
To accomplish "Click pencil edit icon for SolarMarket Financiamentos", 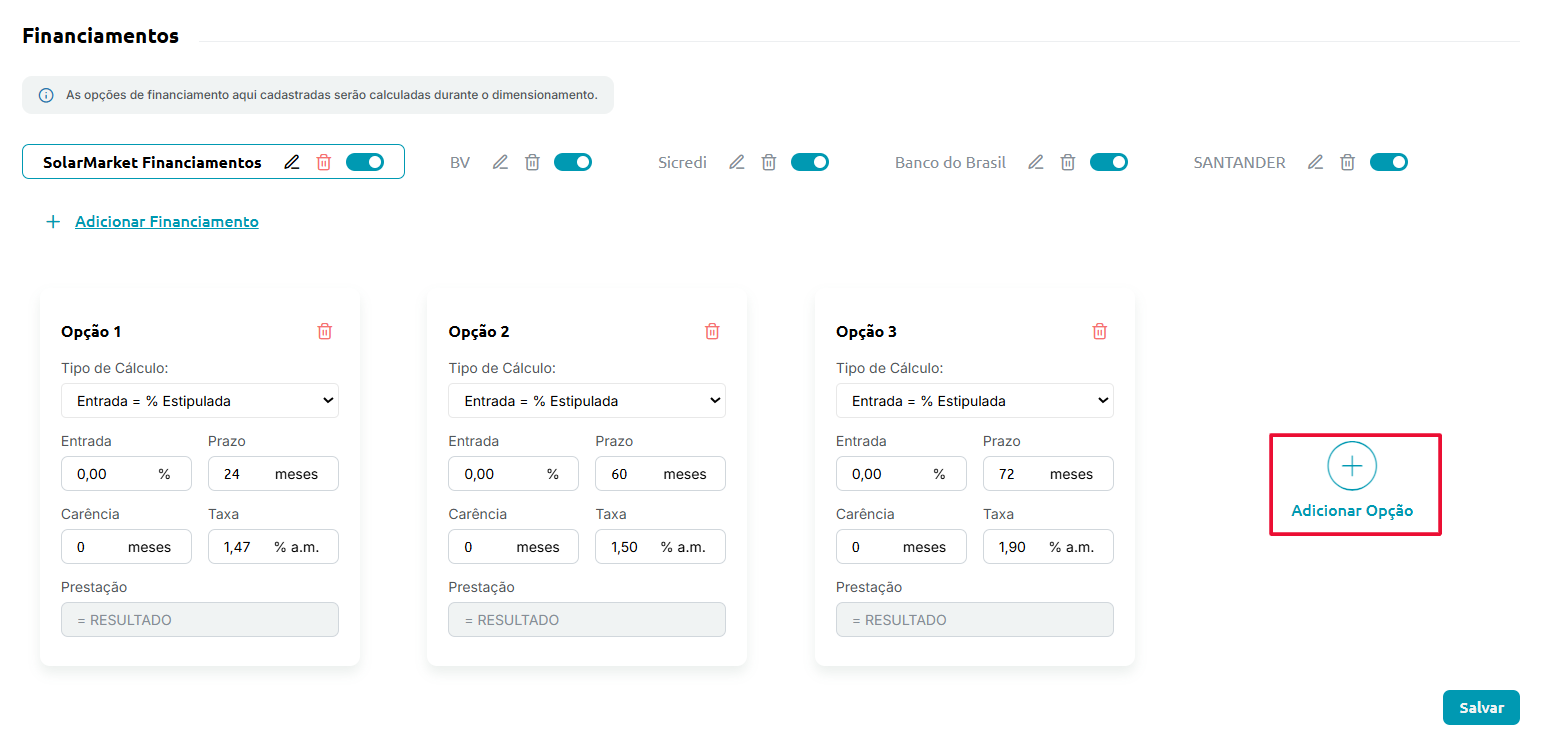I will click(x=292, y=162).
